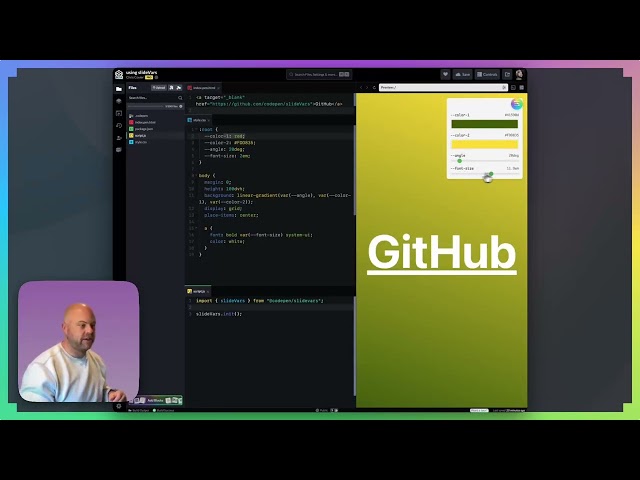Go forward in the preview browser
This screenshot has height=480, width=640.
(367, 87)
